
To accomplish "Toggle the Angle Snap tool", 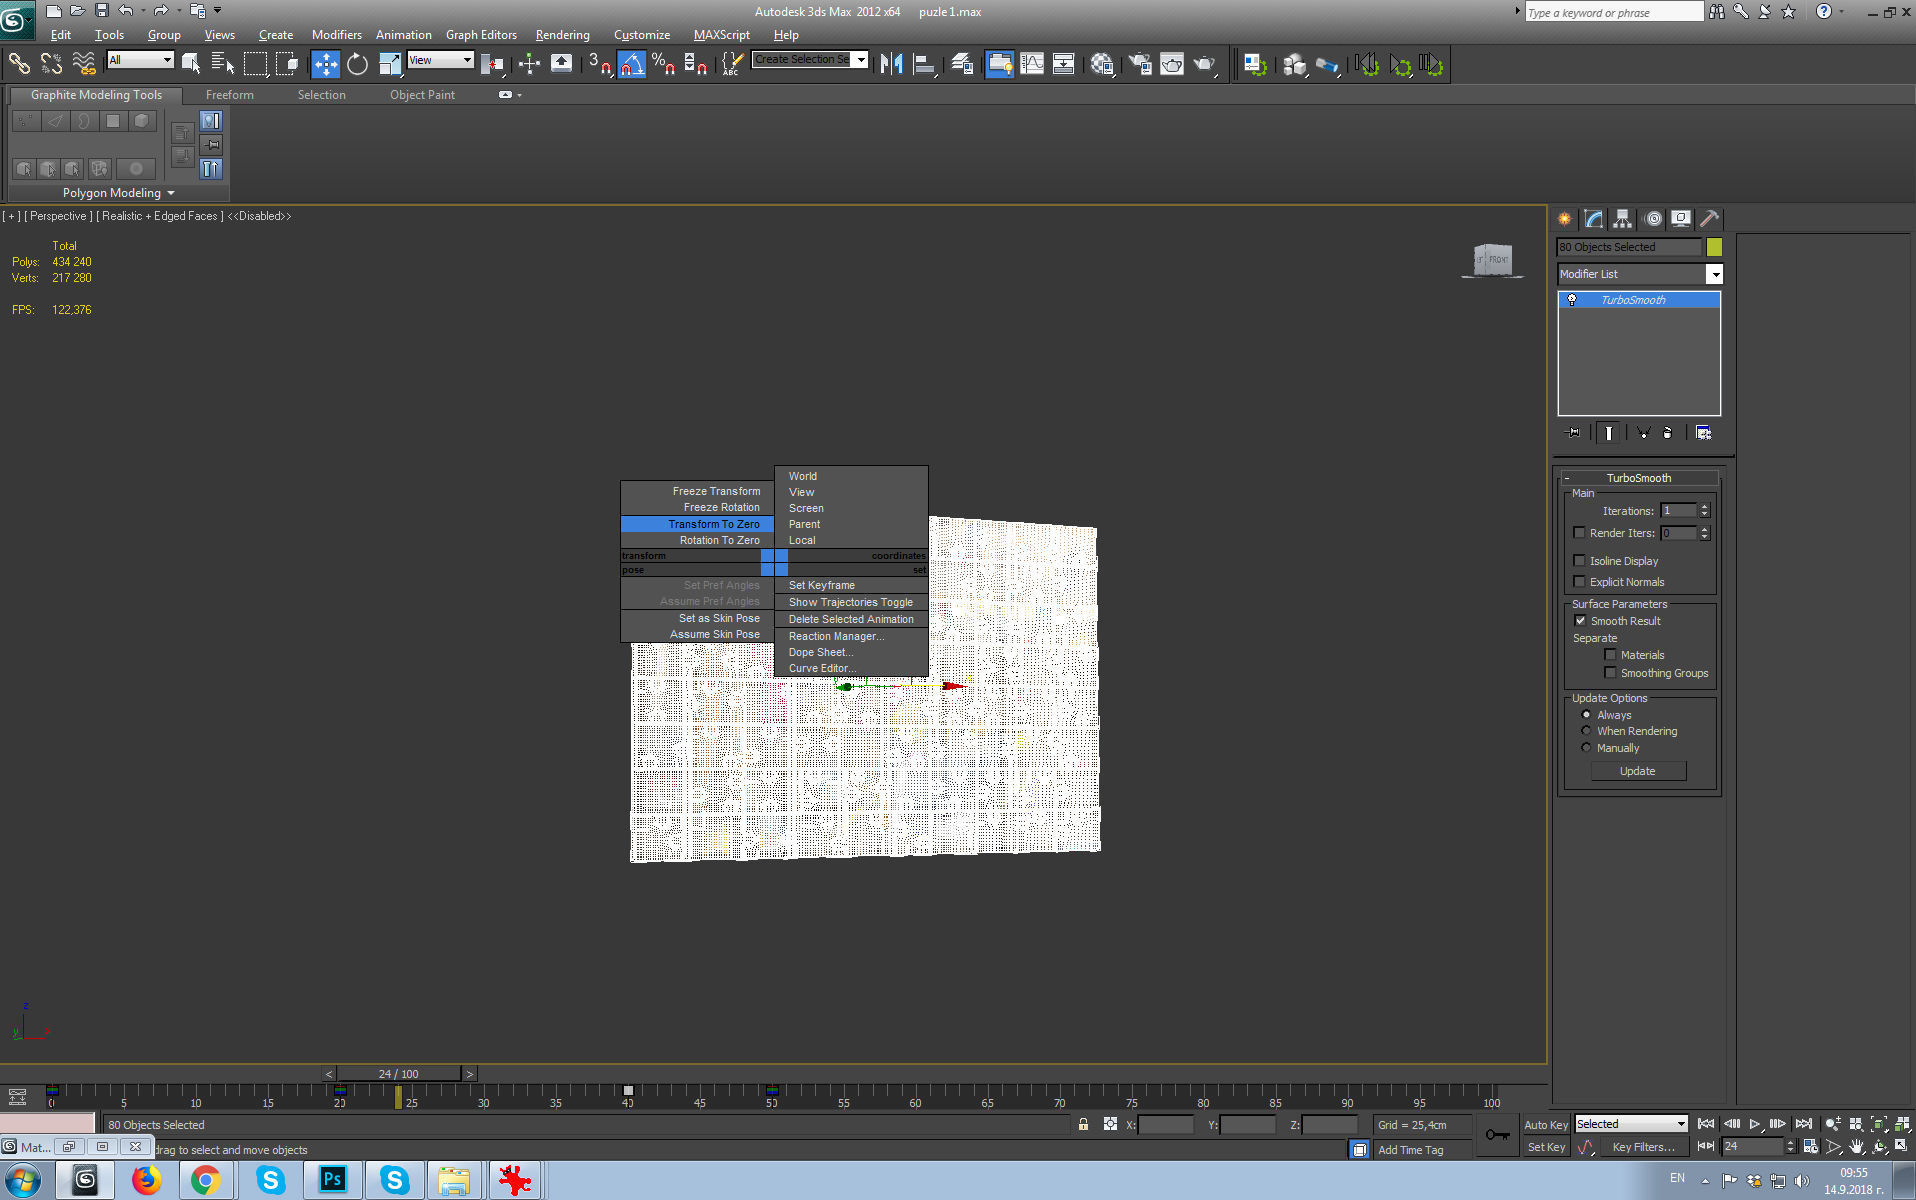I will (x=631, y=64).
